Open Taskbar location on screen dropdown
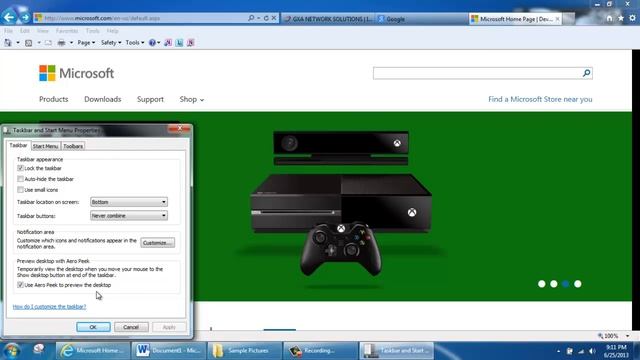 click(129, 202)
